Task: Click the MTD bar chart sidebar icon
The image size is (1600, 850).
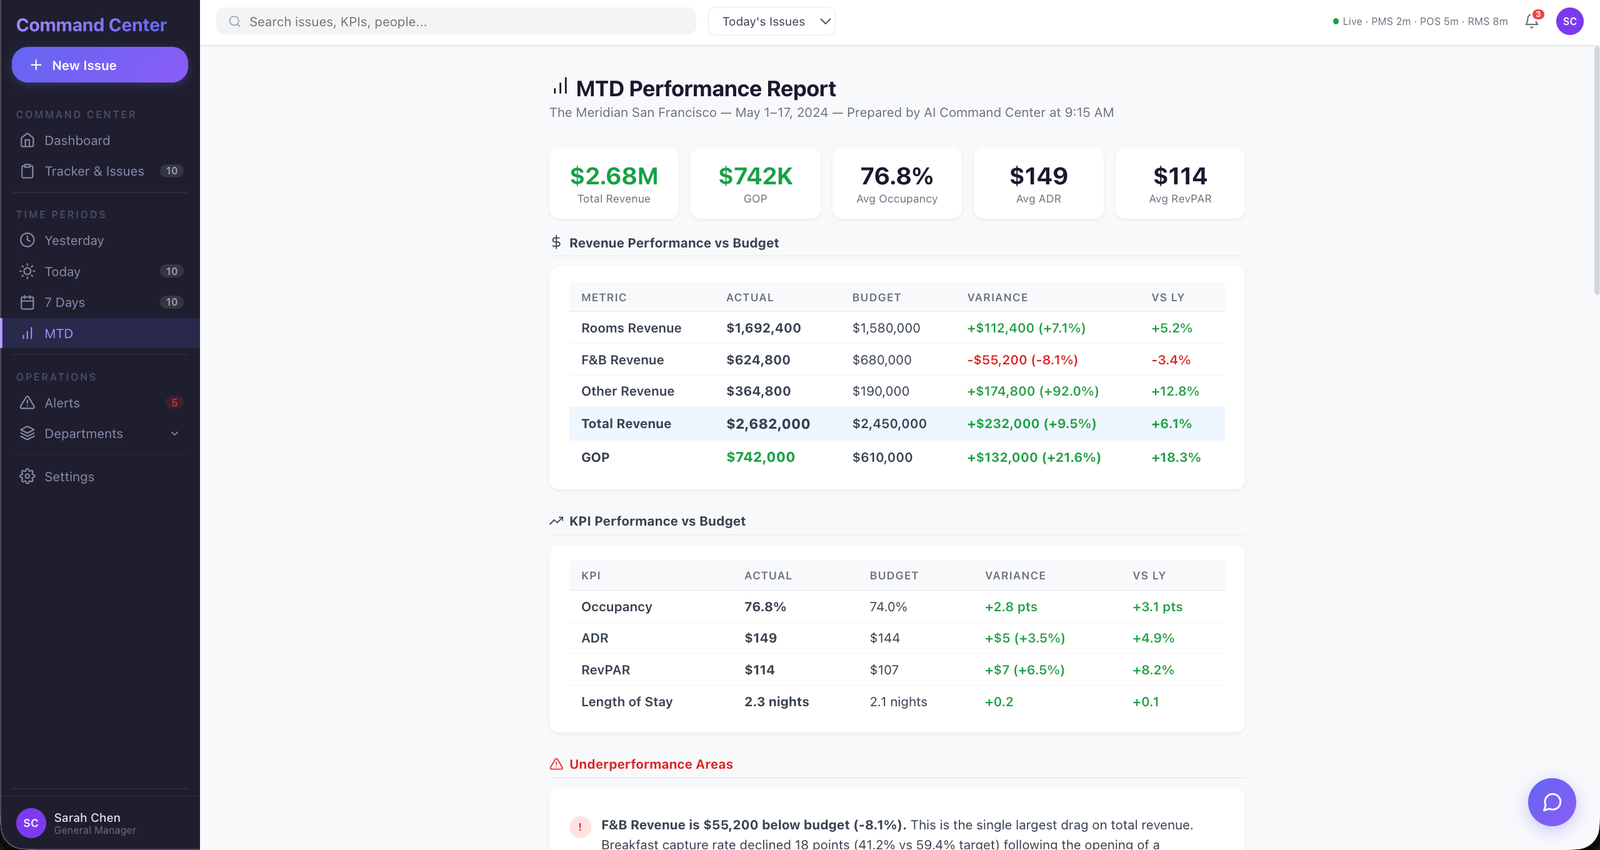Action: 27,334
